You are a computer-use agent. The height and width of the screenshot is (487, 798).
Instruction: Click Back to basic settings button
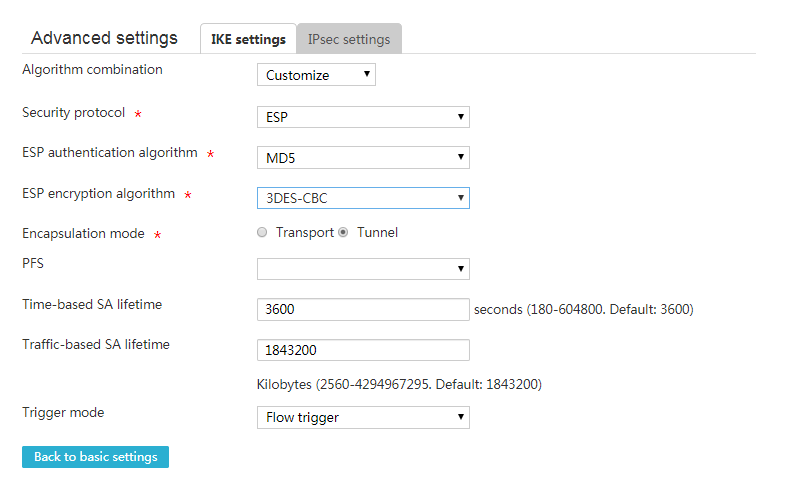[95, 457]
